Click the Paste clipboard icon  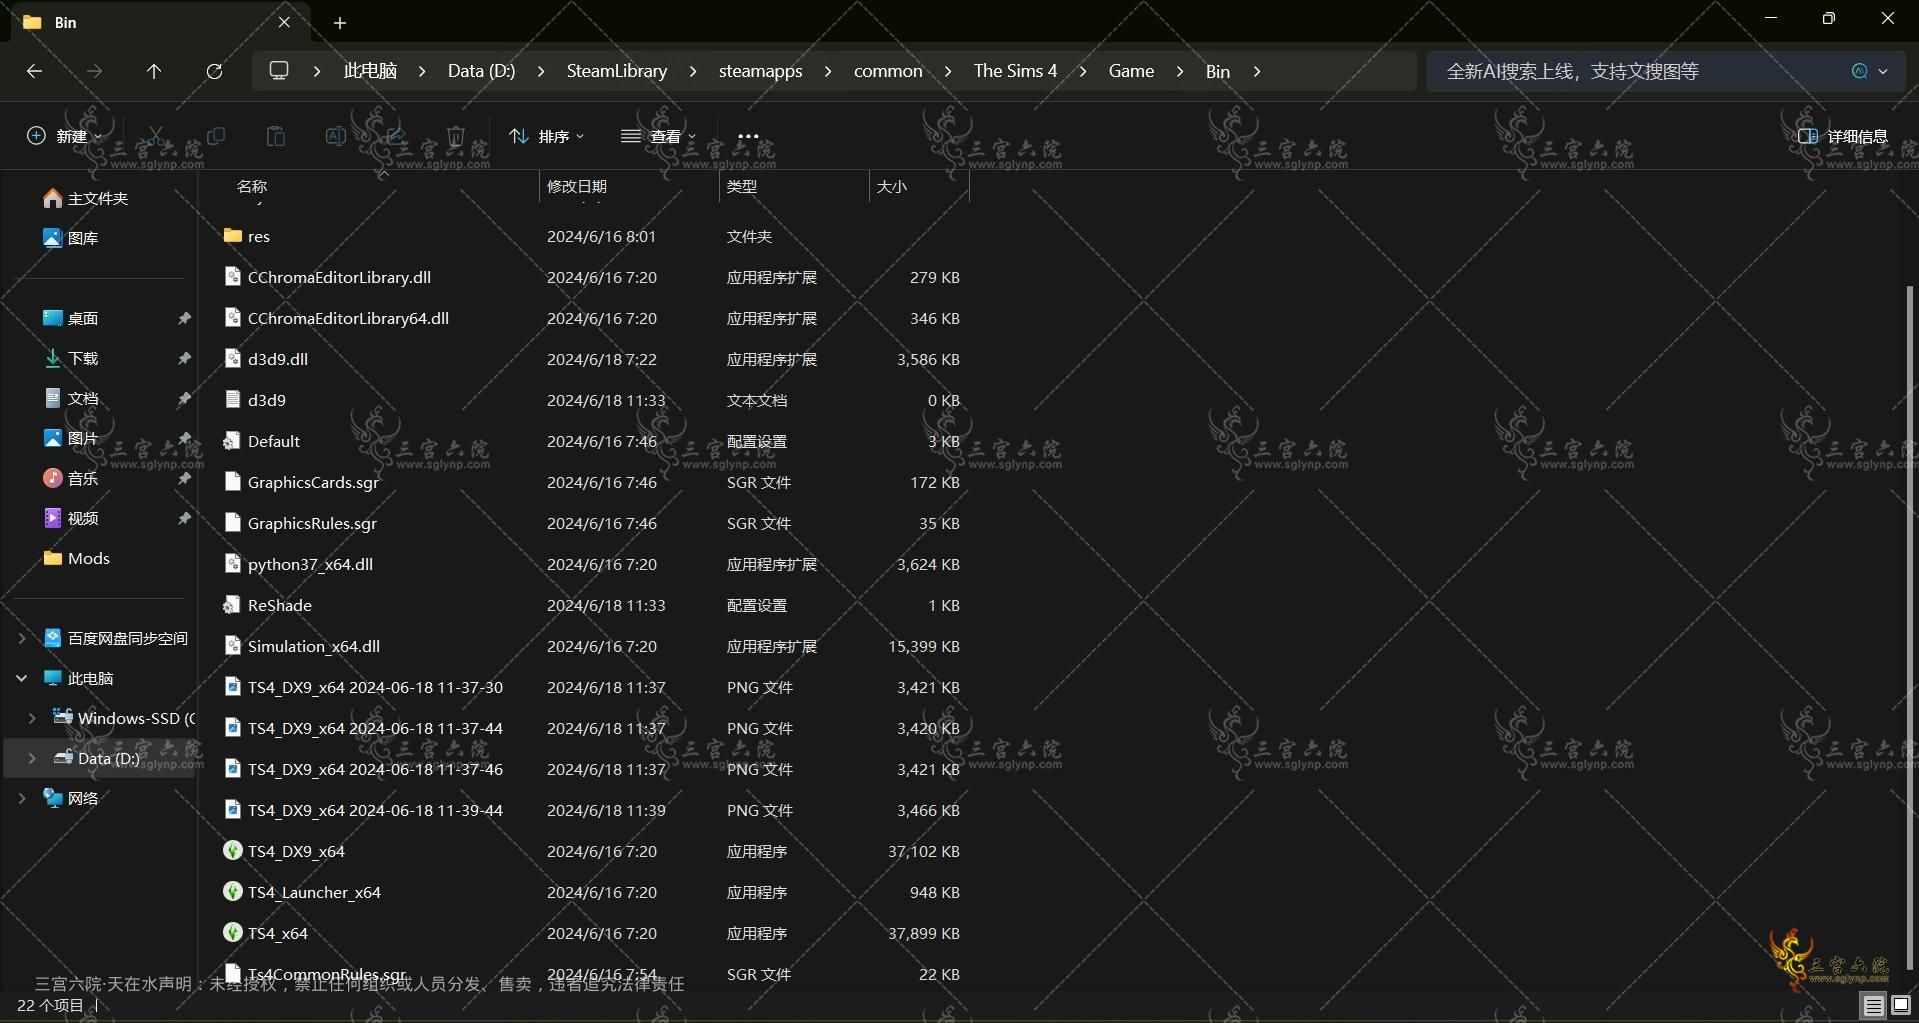(276, 136)
